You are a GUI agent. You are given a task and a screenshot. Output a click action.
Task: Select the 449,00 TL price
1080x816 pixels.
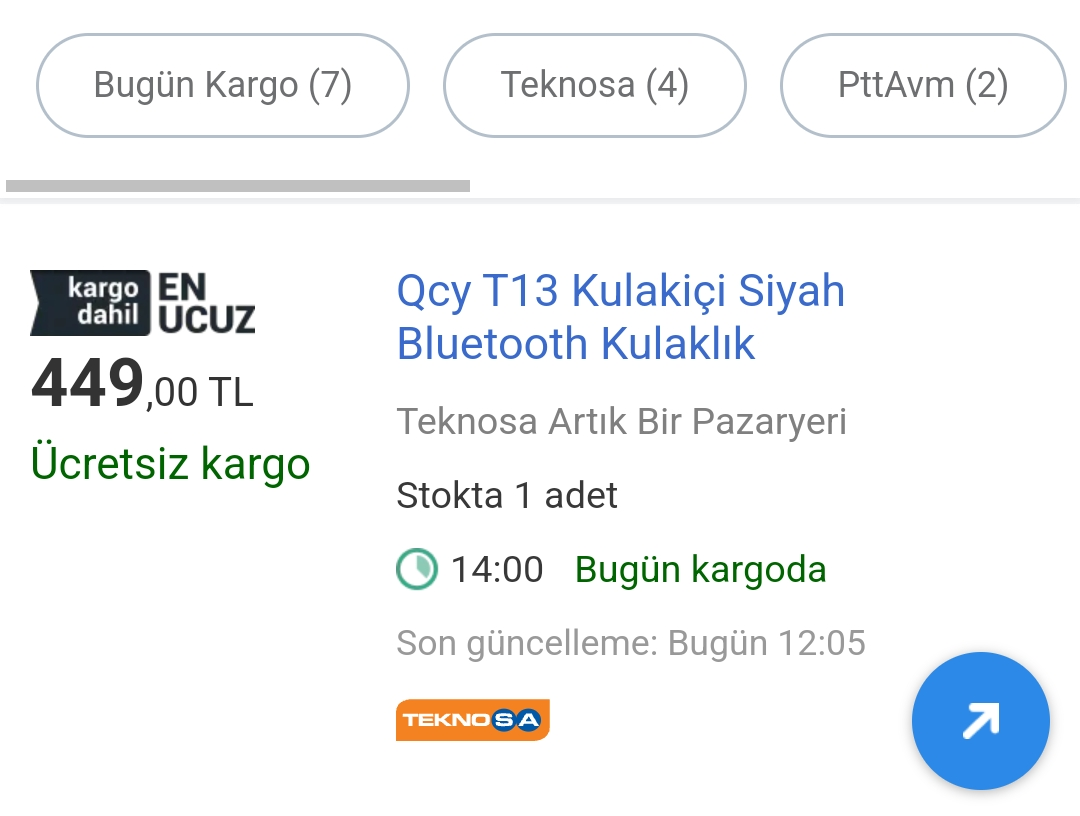[142, 384]
